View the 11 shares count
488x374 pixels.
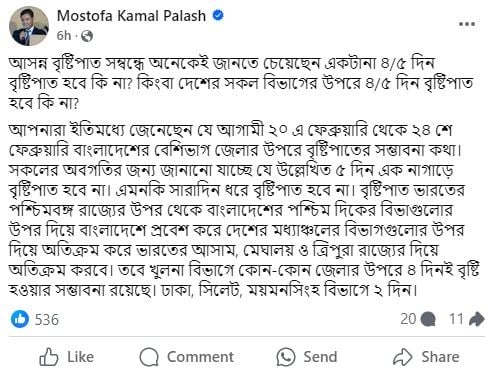[456, 319]
